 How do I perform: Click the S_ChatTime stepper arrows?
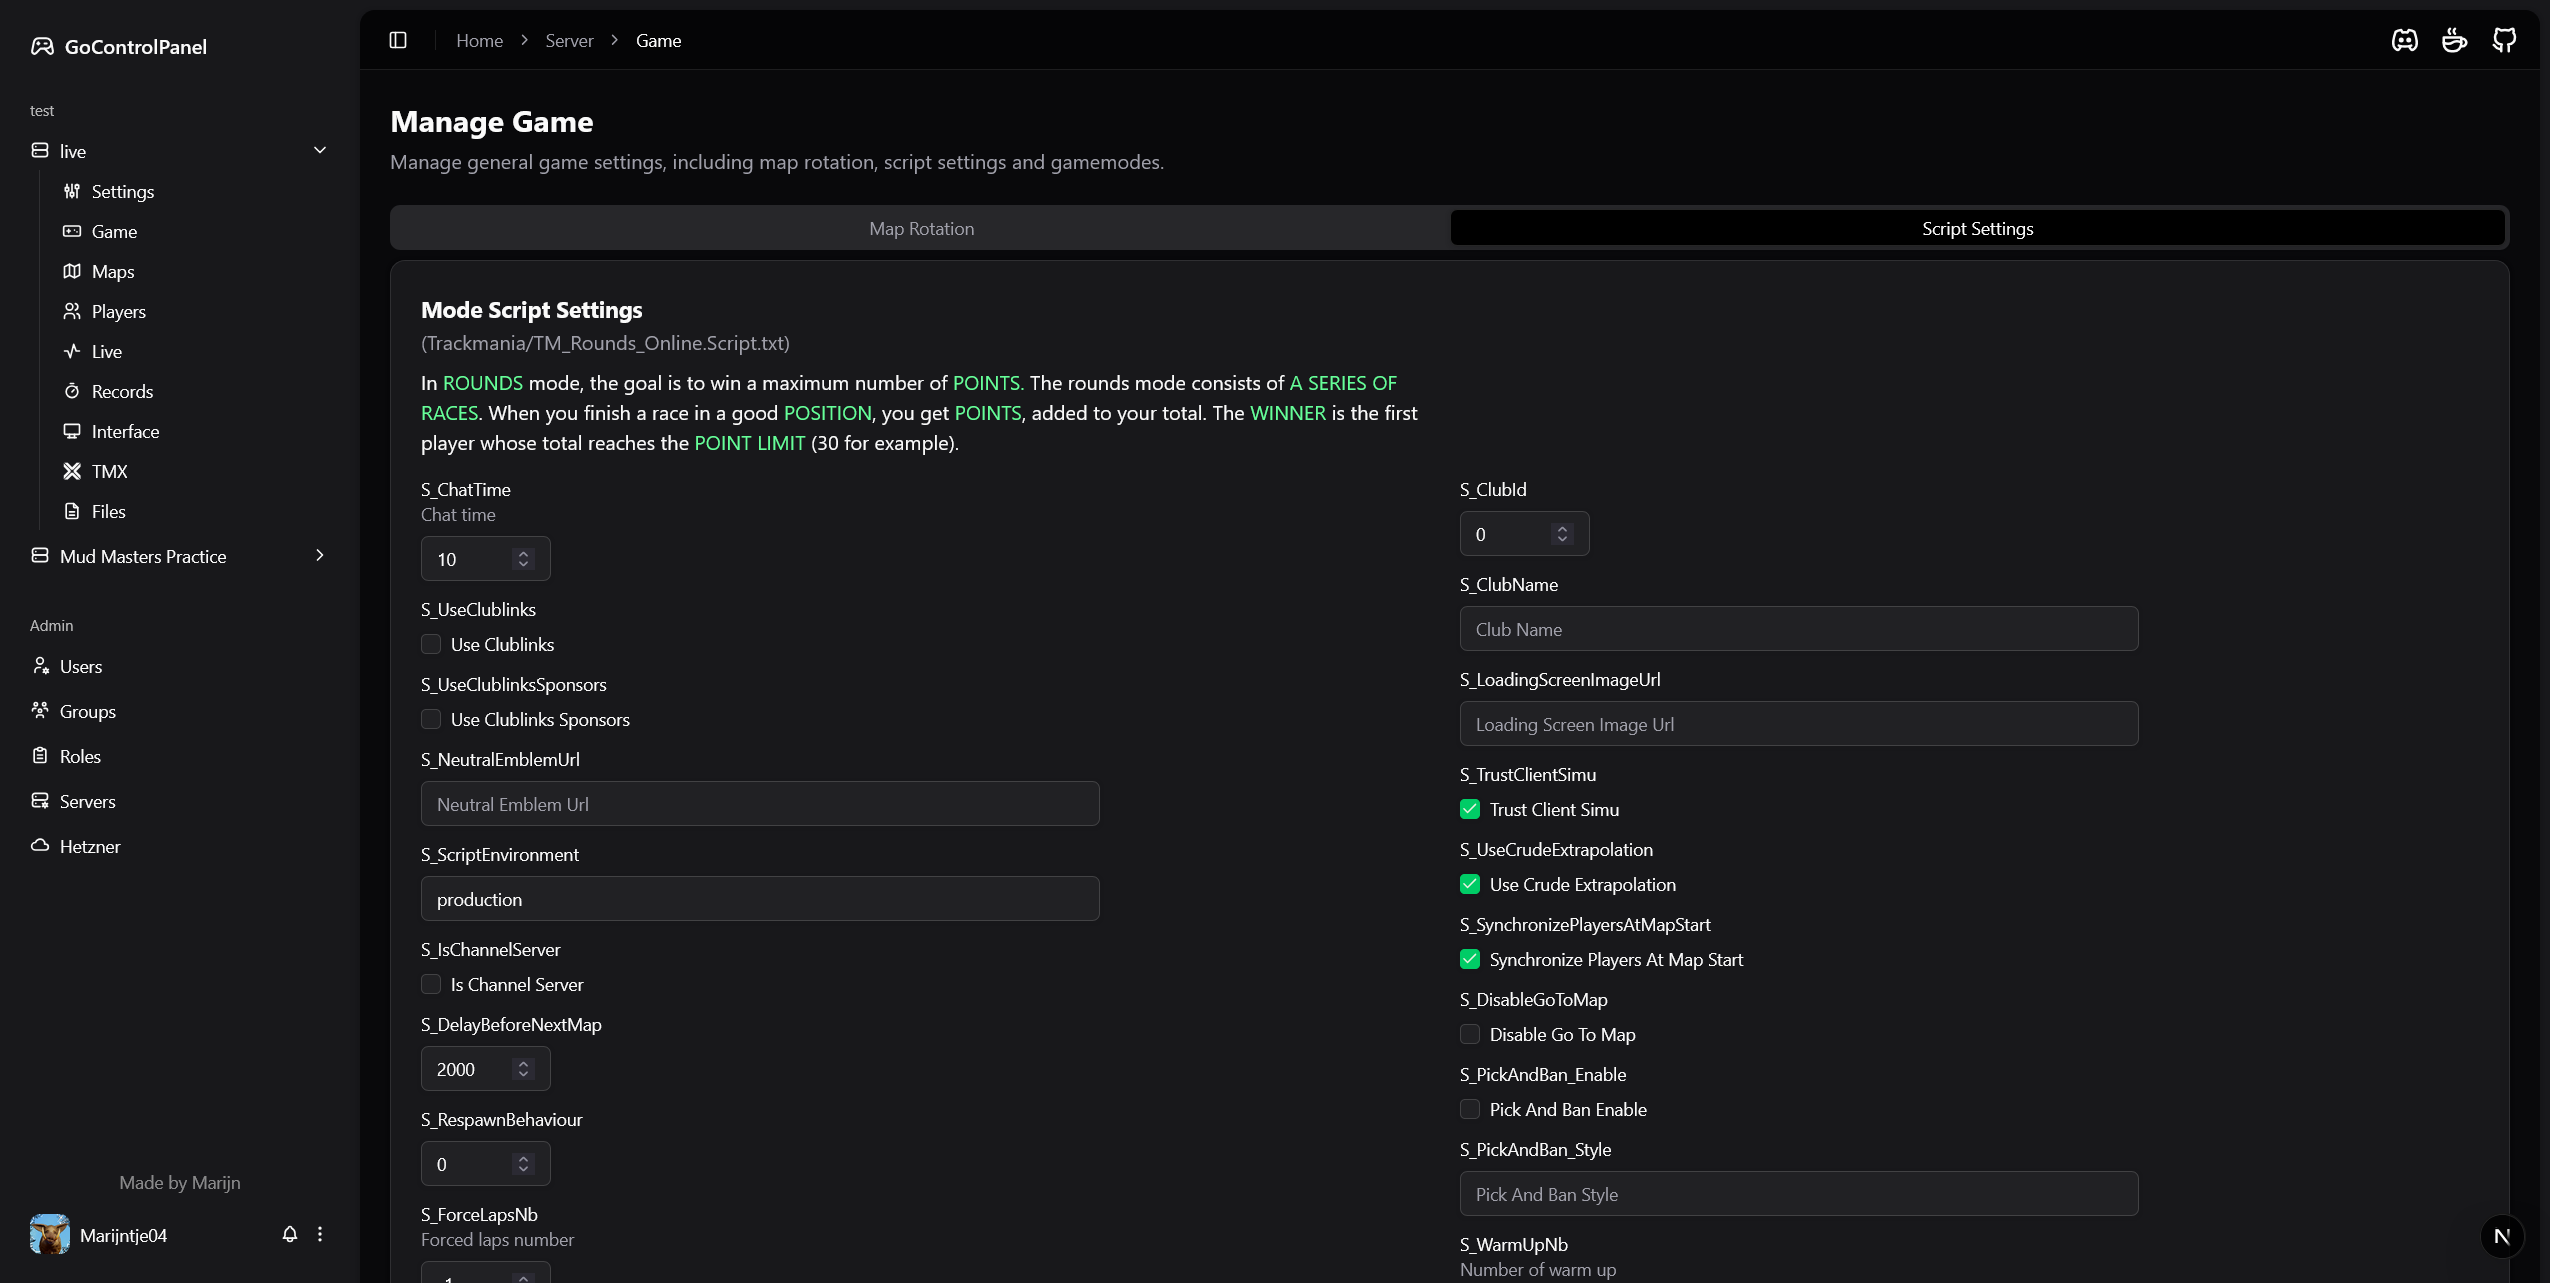523,559
